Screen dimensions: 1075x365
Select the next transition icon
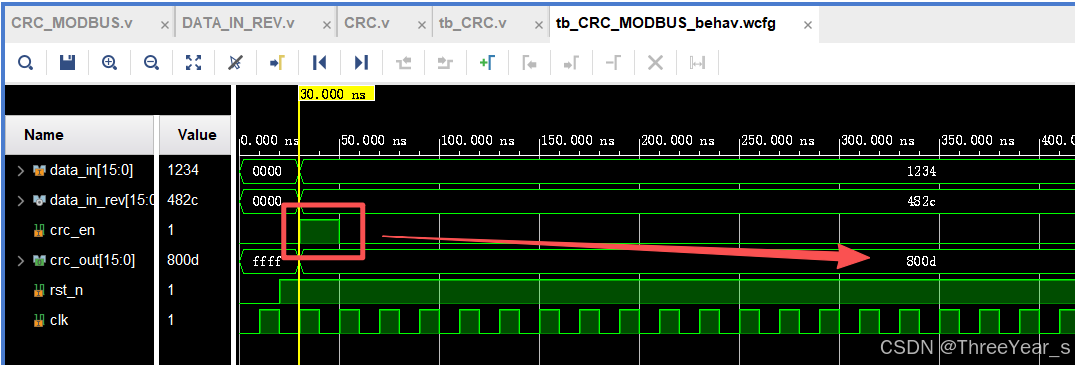pos(446,63)
